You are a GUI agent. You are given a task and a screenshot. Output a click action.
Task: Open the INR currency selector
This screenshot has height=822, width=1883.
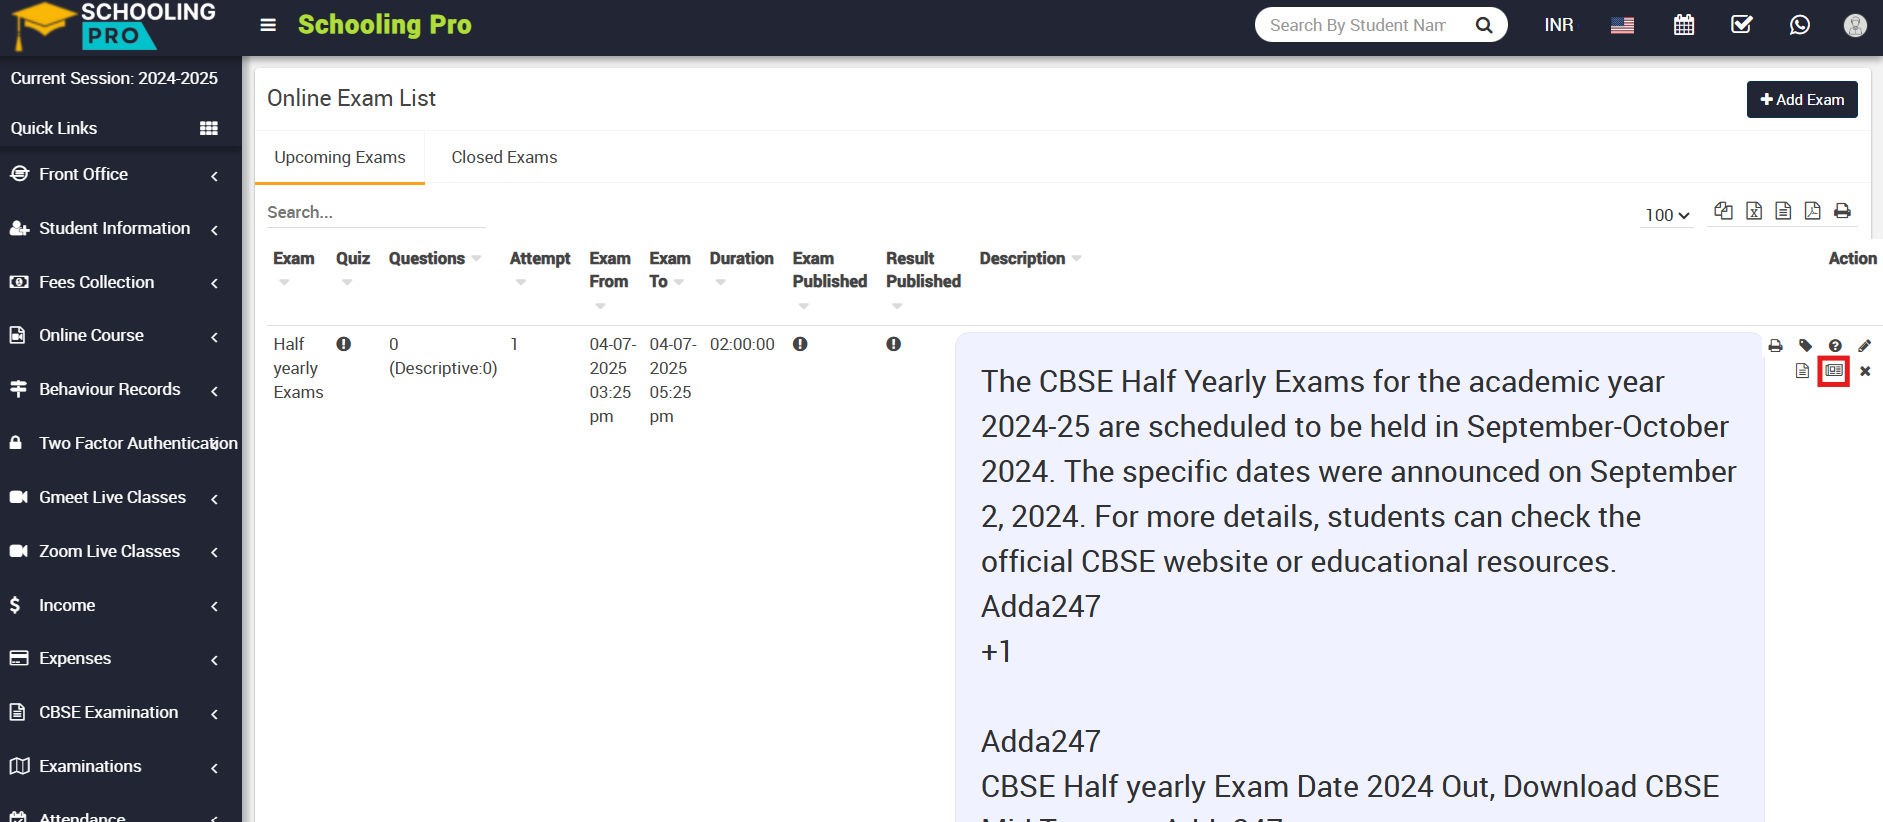(1559, 25)
